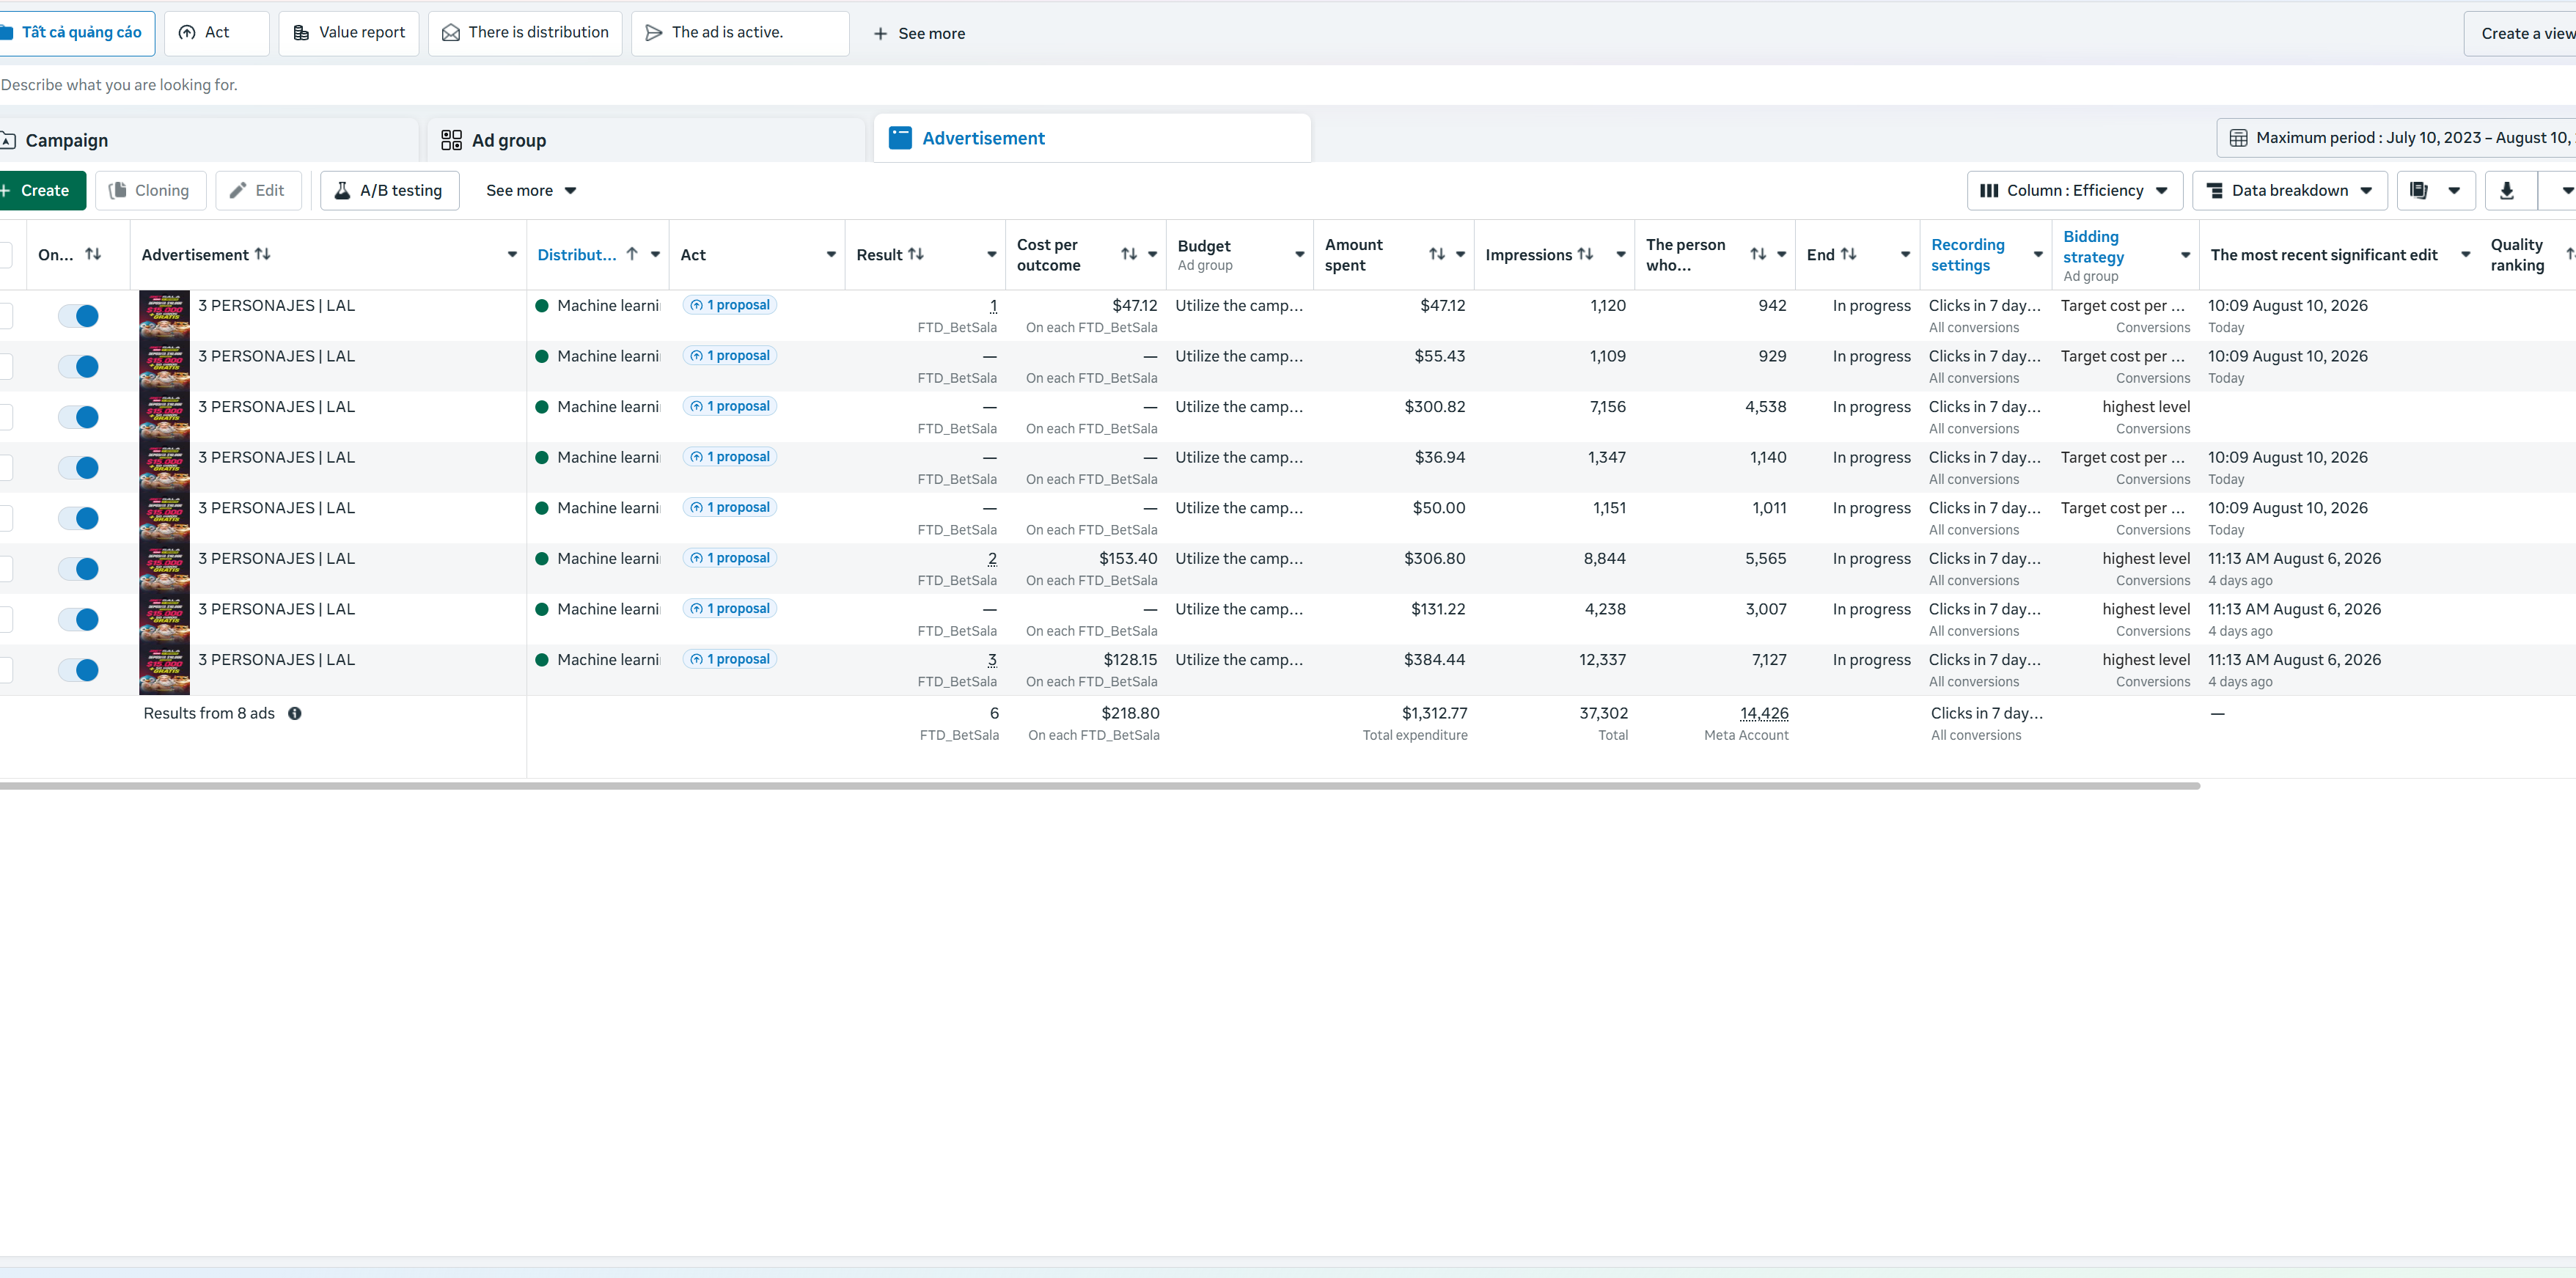This screenshot has height=1278, width=2576.
Task: Toggle off the ad that spent $300.82
Action: [x=79, y=417]
